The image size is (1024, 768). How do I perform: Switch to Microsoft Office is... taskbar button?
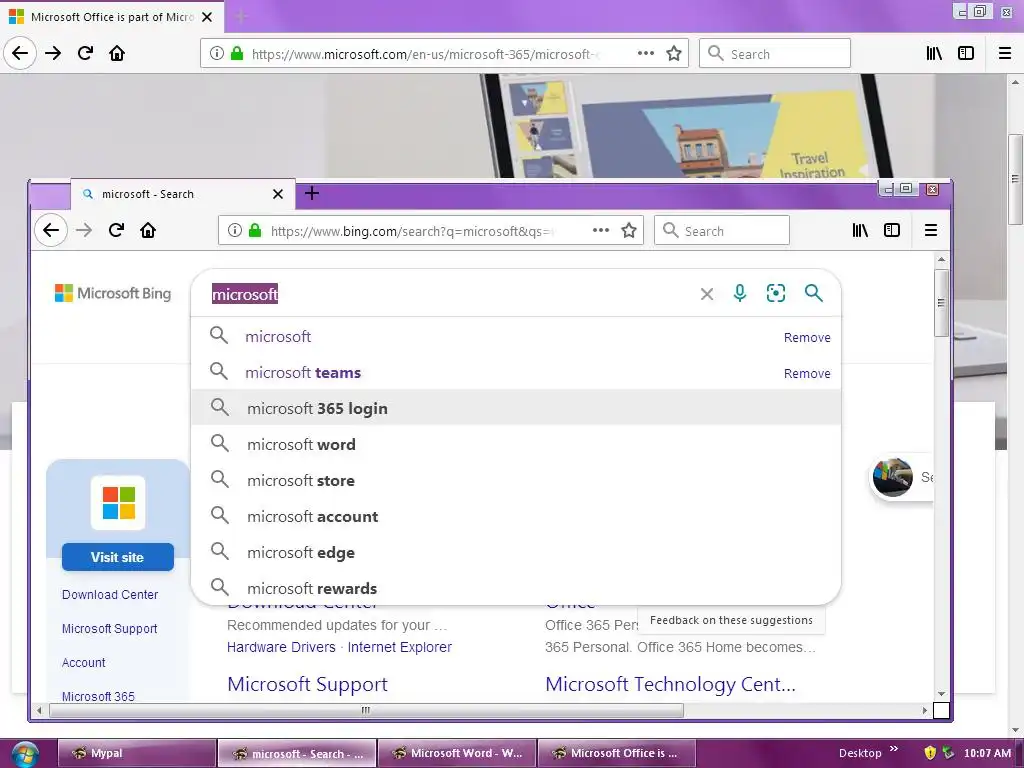616,753
